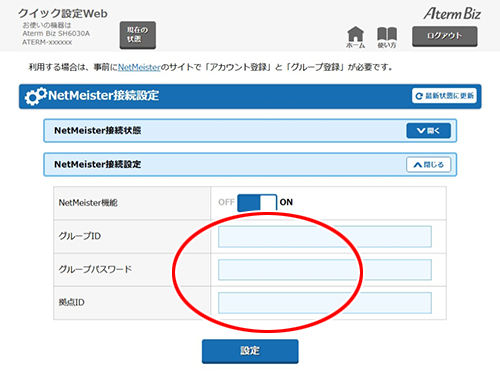Follow the NetMeister site link

tap(139, 67)
